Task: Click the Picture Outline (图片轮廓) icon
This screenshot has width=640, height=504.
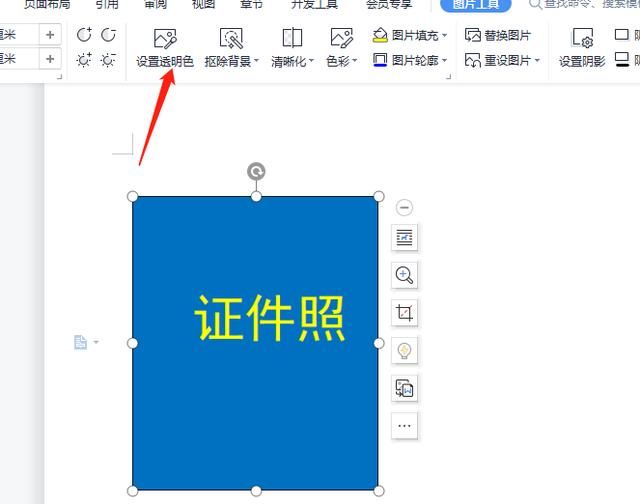Action: pyautogui.click(x=380, y=60)
